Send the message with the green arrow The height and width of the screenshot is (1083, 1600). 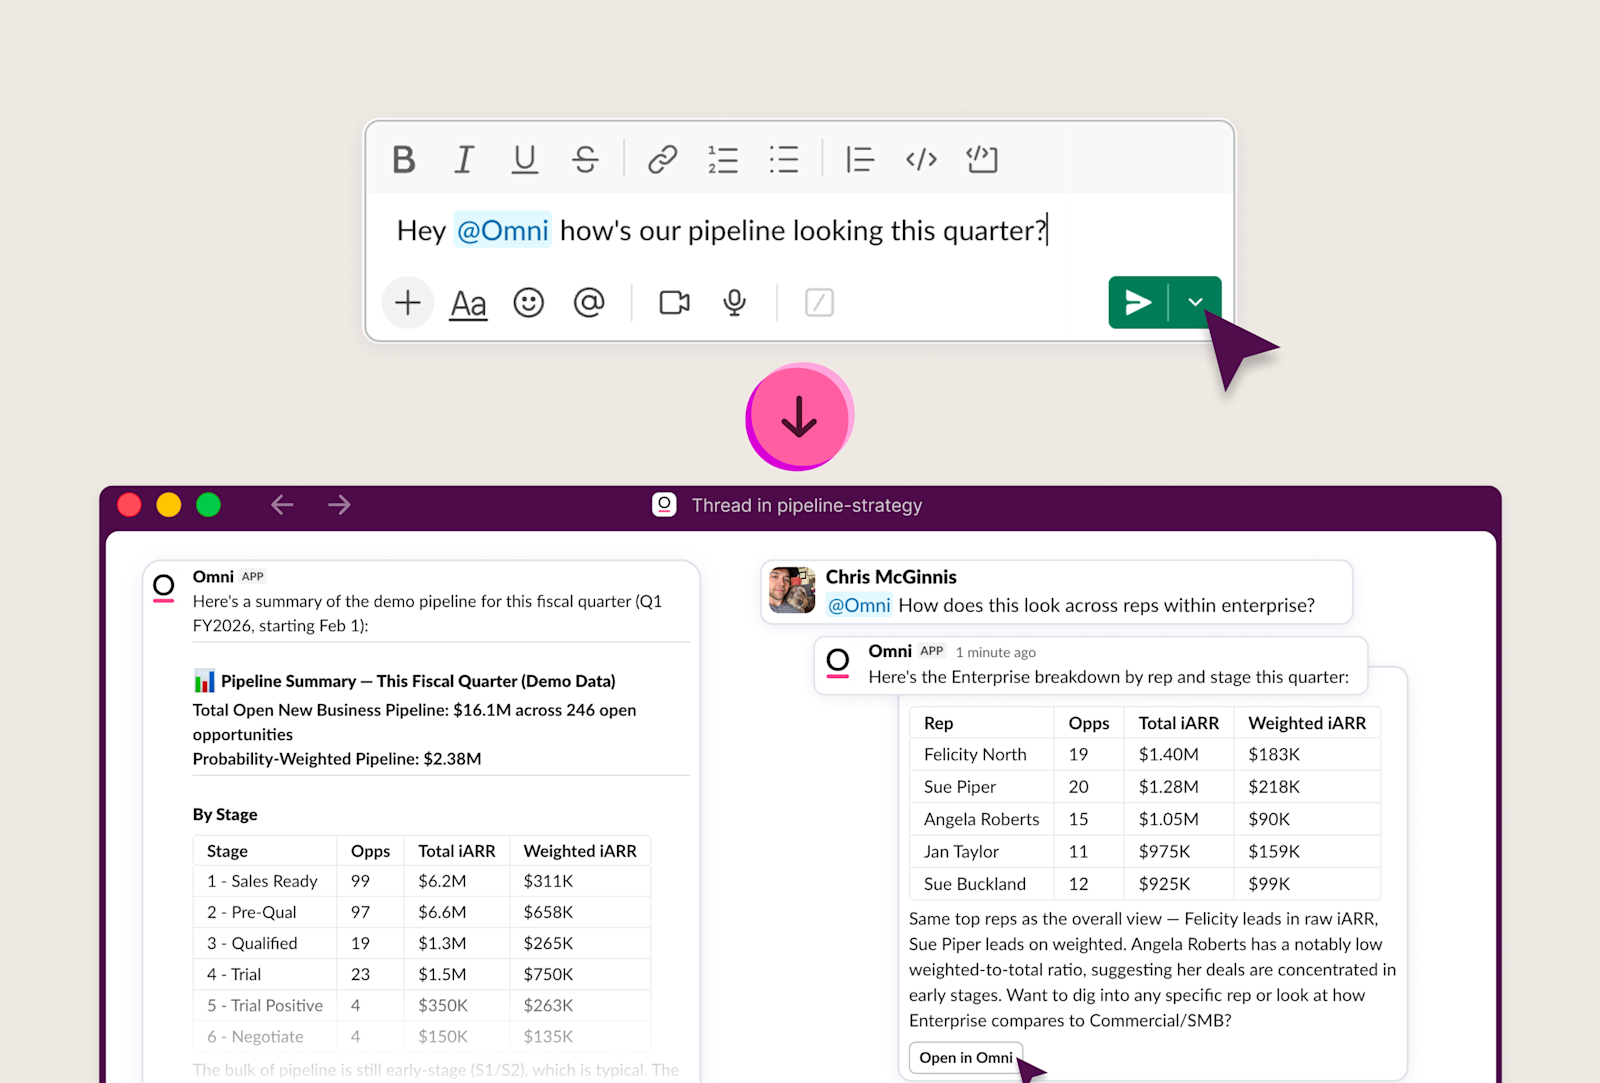(1138, 302)
